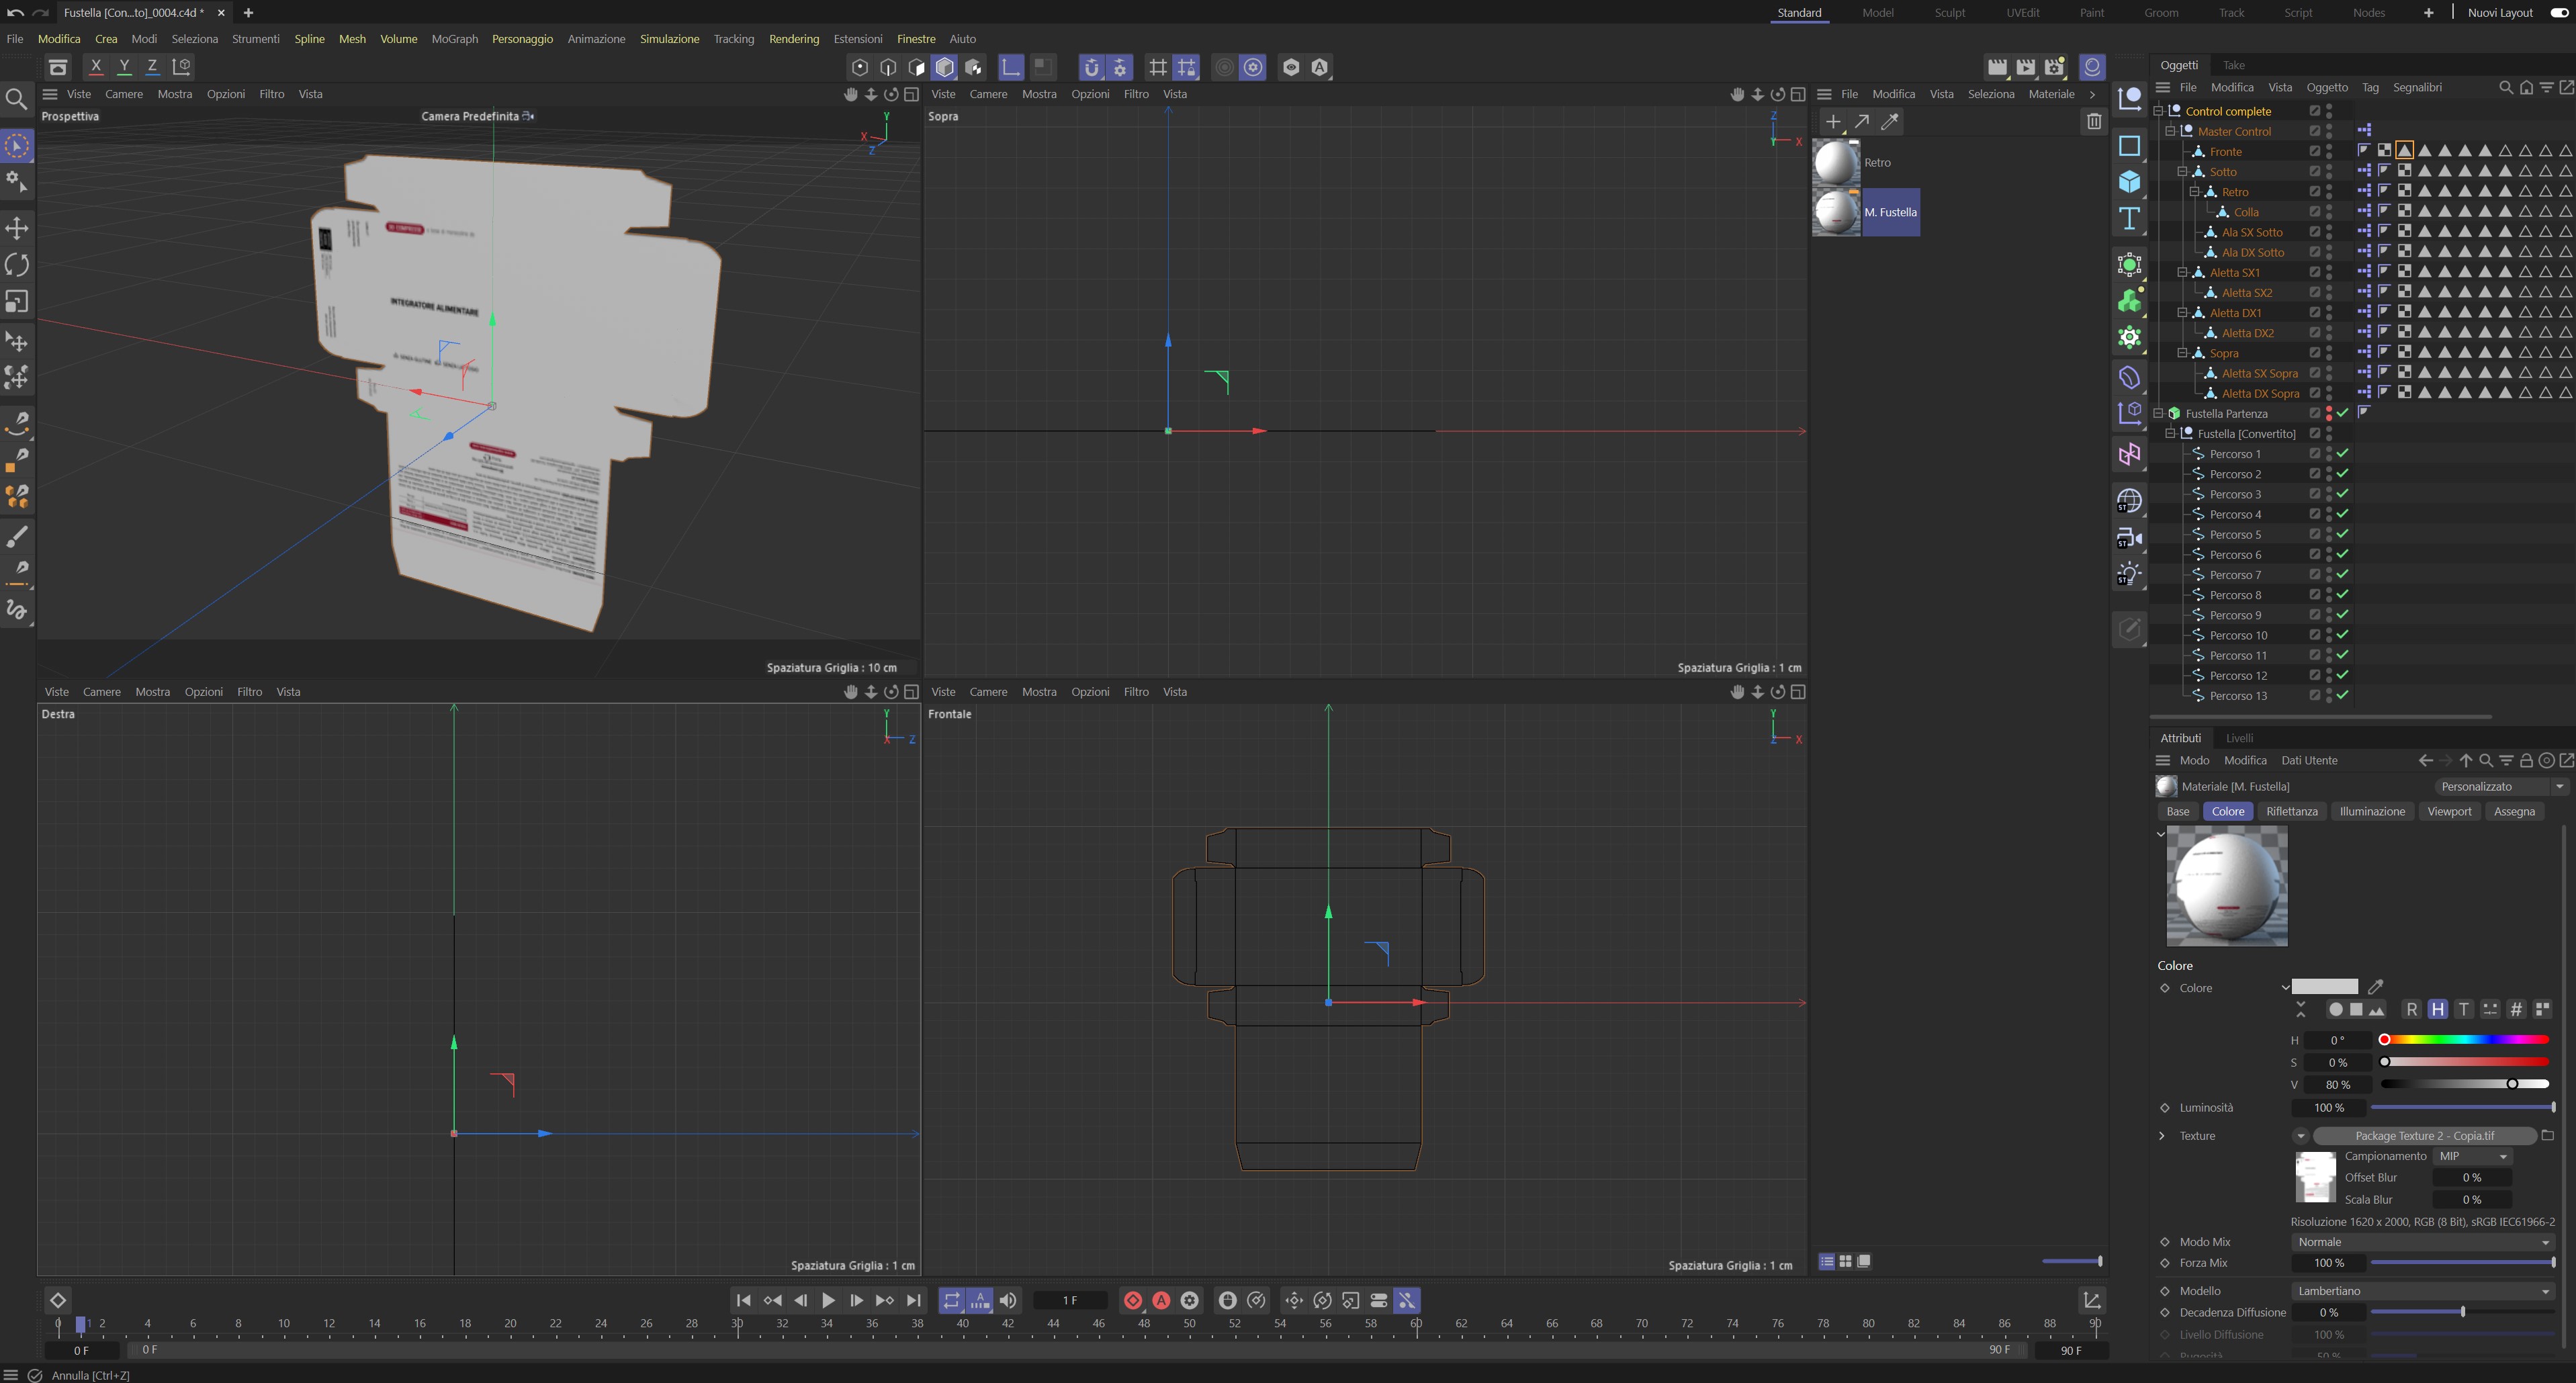Select the Scale tool in left toolbar

(x=17, y=301)
